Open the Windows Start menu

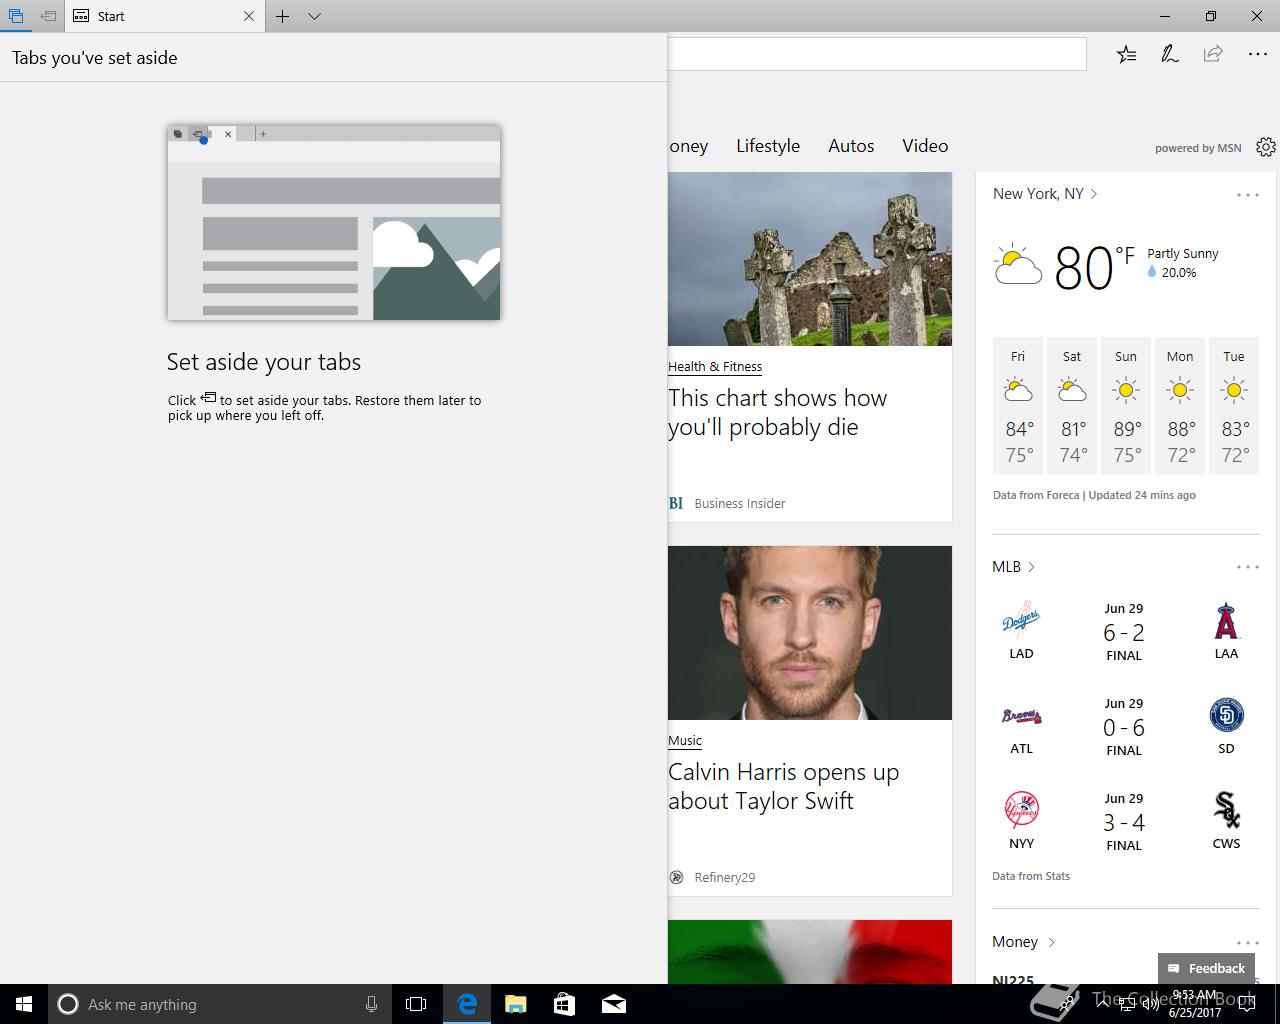24,1004
